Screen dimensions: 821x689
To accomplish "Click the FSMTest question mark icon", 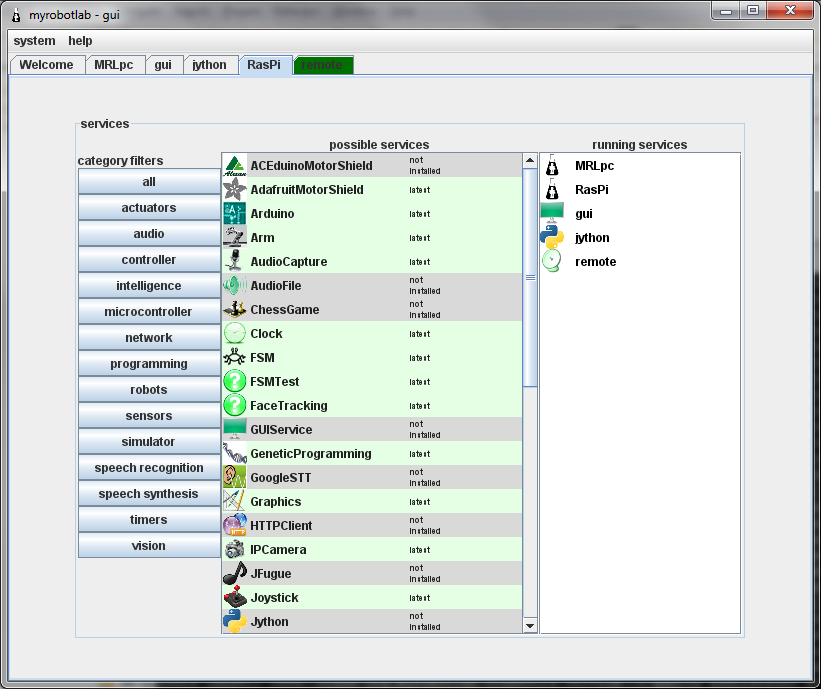I will (x=235, y=381).
